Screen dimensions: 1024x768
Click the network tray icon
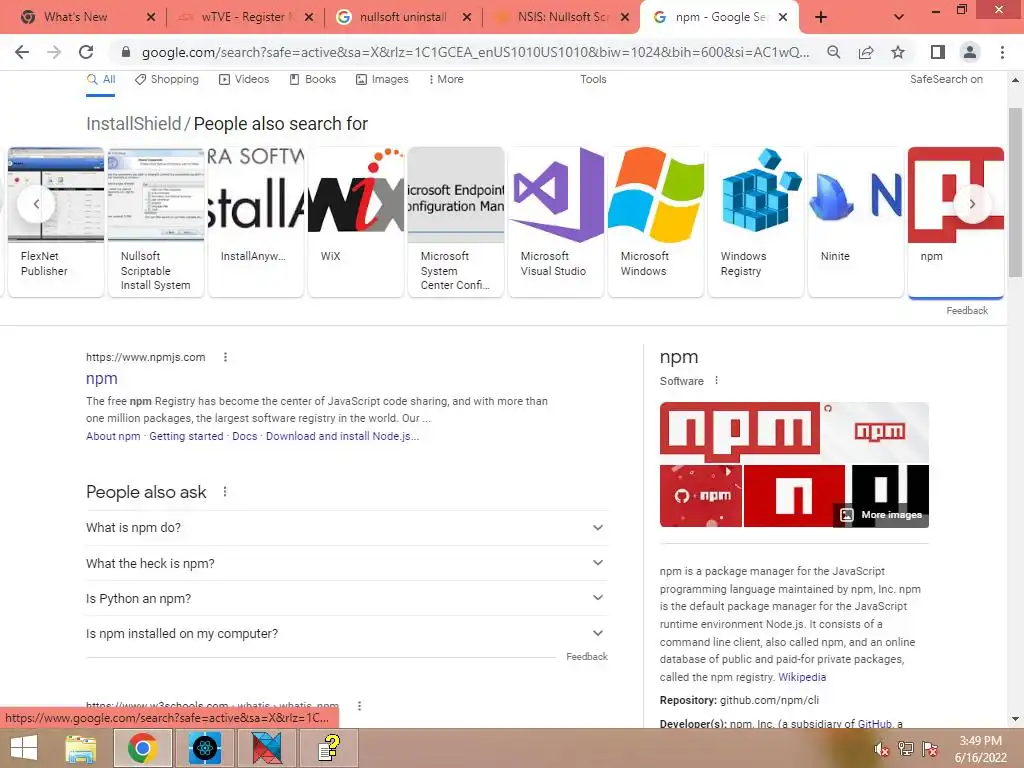click(906, 749)
